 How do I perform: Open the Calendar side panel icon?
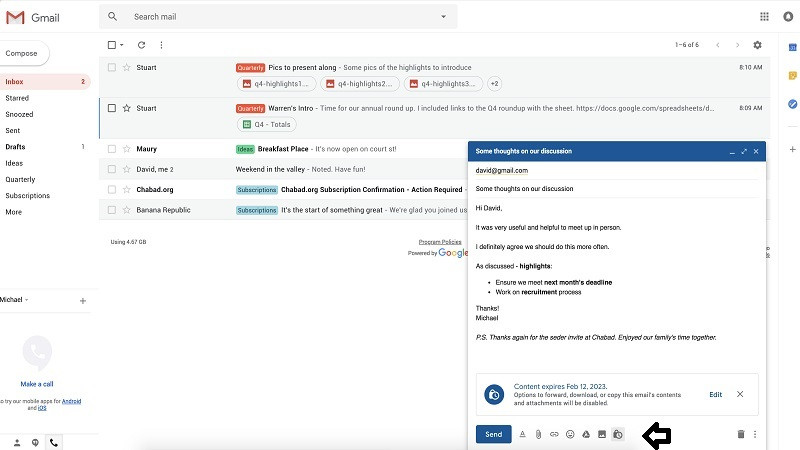792,47
